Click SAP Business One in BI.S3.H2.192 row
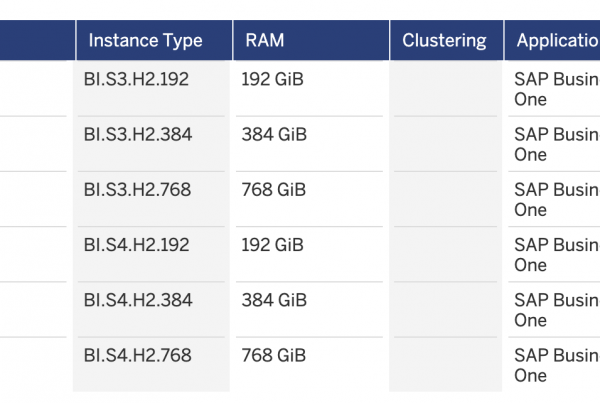This screenshot has width=600, height=403. click(x=557, y=89)
